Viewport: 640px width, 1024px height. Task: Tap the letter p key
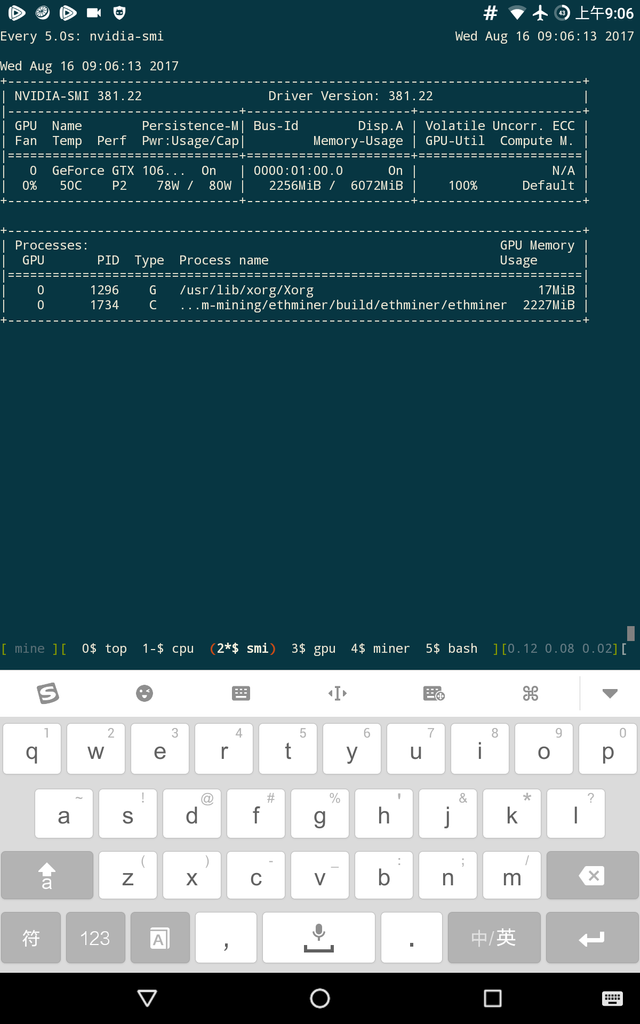pos(608,749)
